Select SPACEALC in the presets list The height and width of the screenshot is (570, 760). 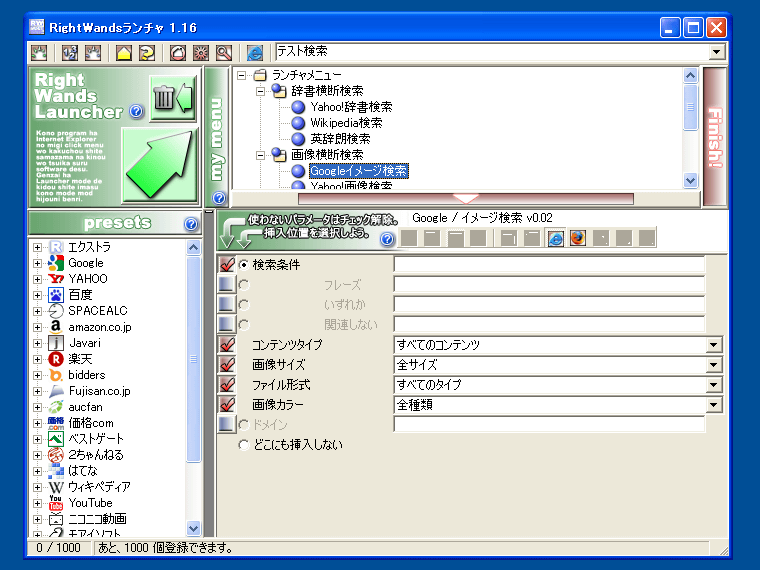pos(97,311)
